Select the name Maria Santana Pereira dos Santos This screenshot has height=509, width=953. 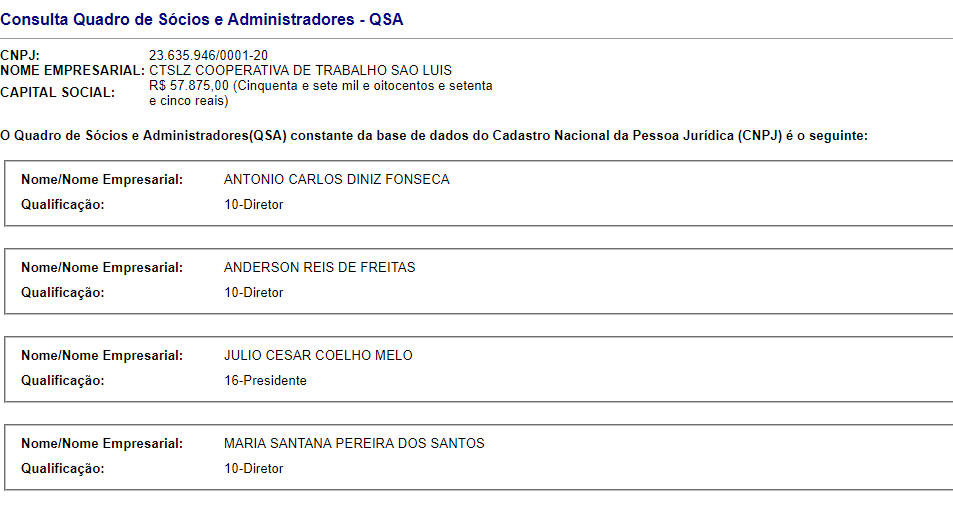354,444
